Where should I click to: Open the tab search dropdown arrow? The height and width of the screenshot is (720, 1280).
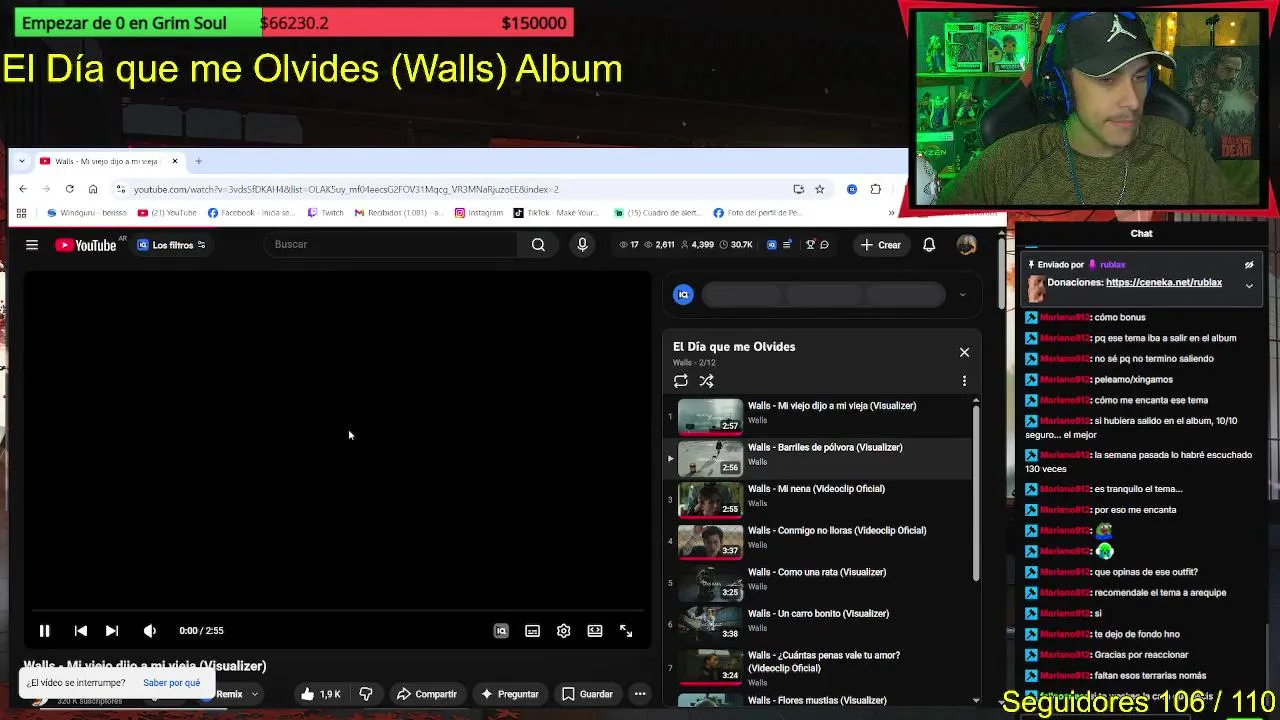point(22,161)
